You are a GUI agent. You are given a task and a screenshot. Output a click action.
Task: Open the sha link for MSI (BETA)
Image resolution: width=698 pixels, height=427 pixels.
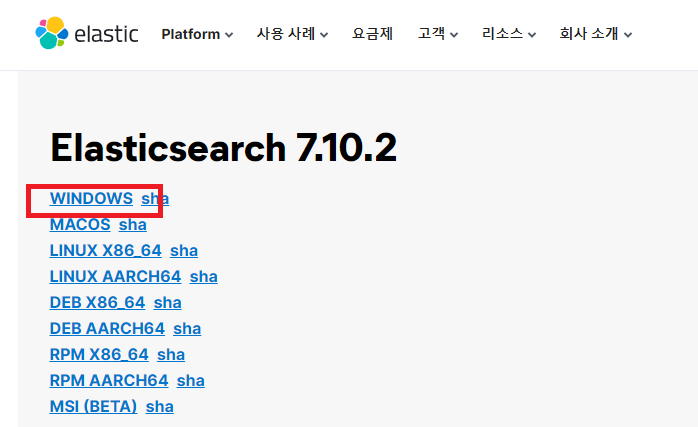point(159,407)
